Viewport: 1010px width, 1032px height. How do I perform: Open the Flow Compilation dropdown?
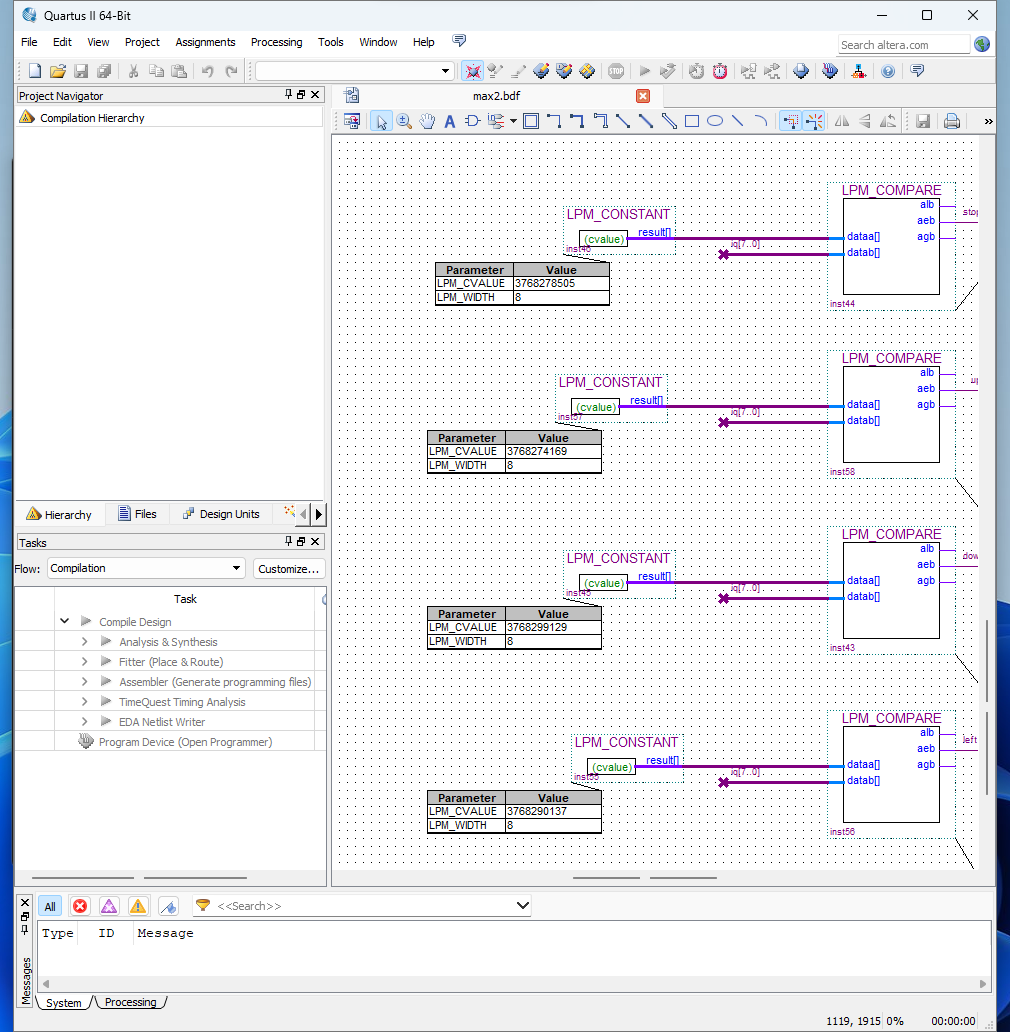click(146, 568)
